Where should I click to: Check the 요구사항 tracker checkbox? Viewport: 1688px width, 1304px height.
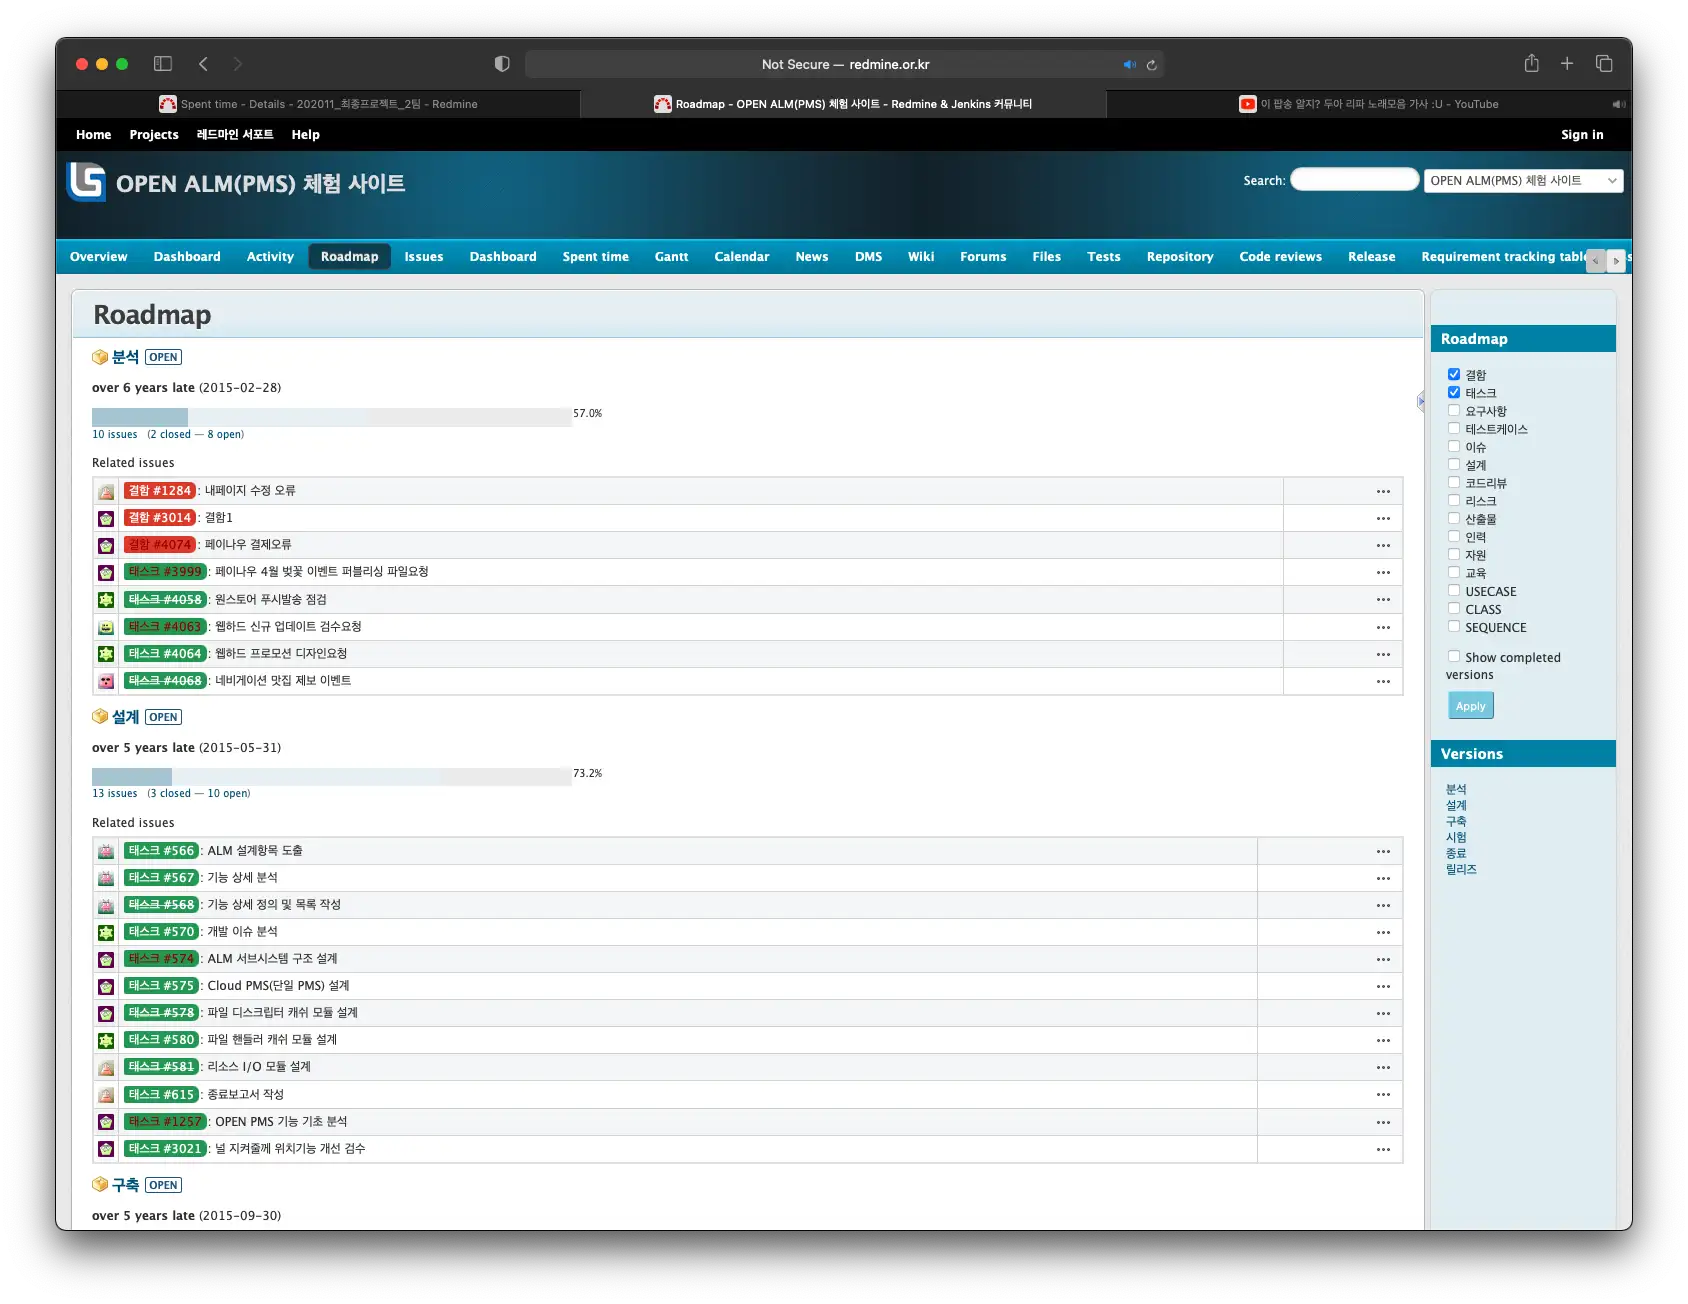tap(1454, 410)
